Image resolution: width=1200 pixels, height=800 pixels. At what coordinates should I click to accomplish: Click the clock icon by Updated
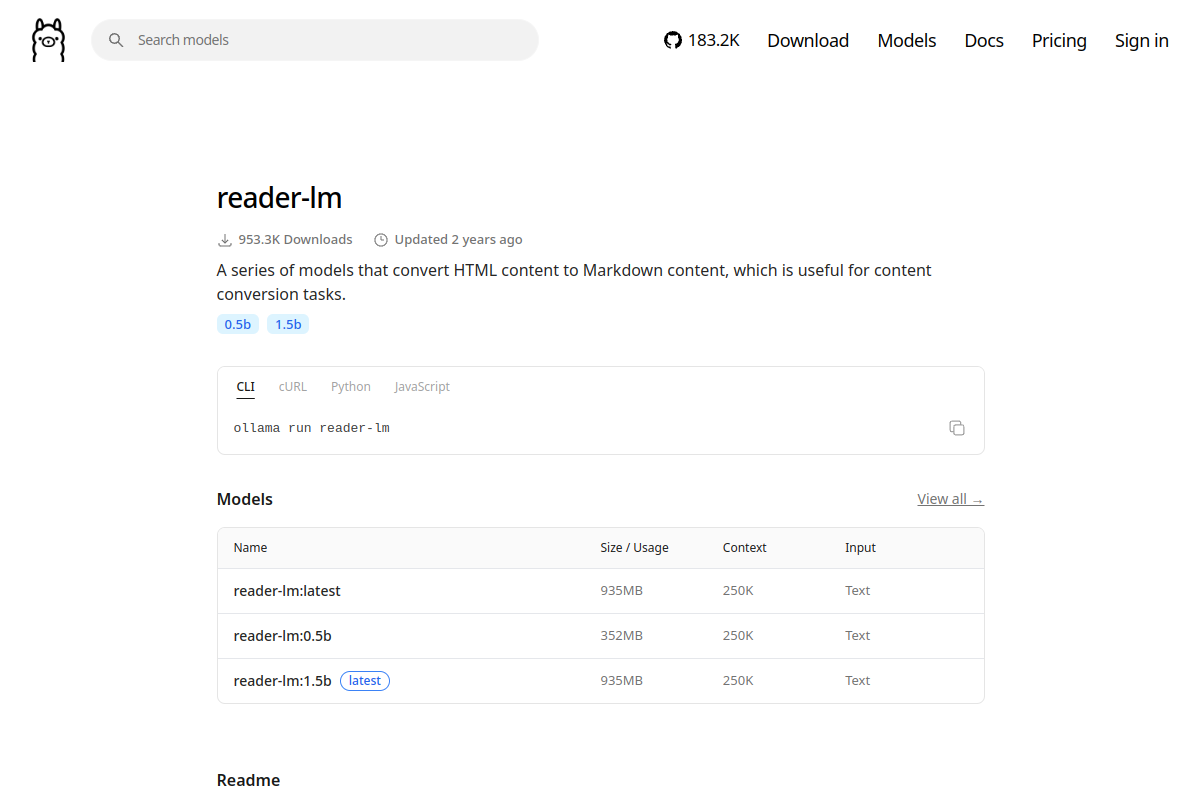click(381, 240)
